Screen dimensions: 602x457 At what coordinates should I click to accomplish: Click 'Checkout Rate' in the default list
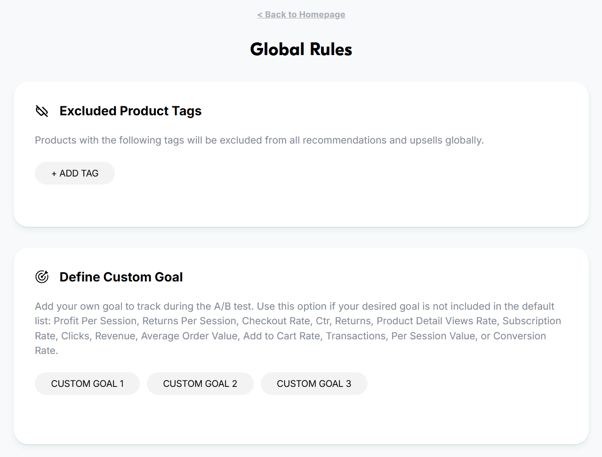276,321
